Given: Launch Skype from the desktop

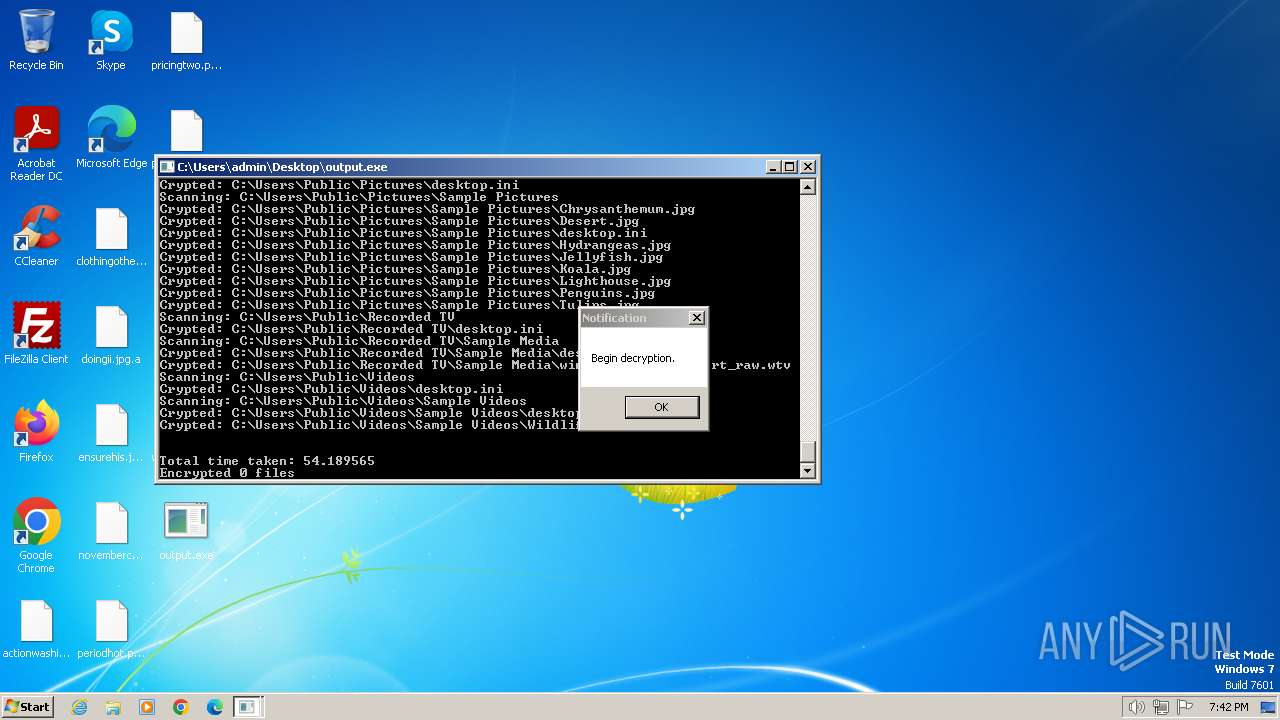Looking at the screenshot, I should 111,41.
